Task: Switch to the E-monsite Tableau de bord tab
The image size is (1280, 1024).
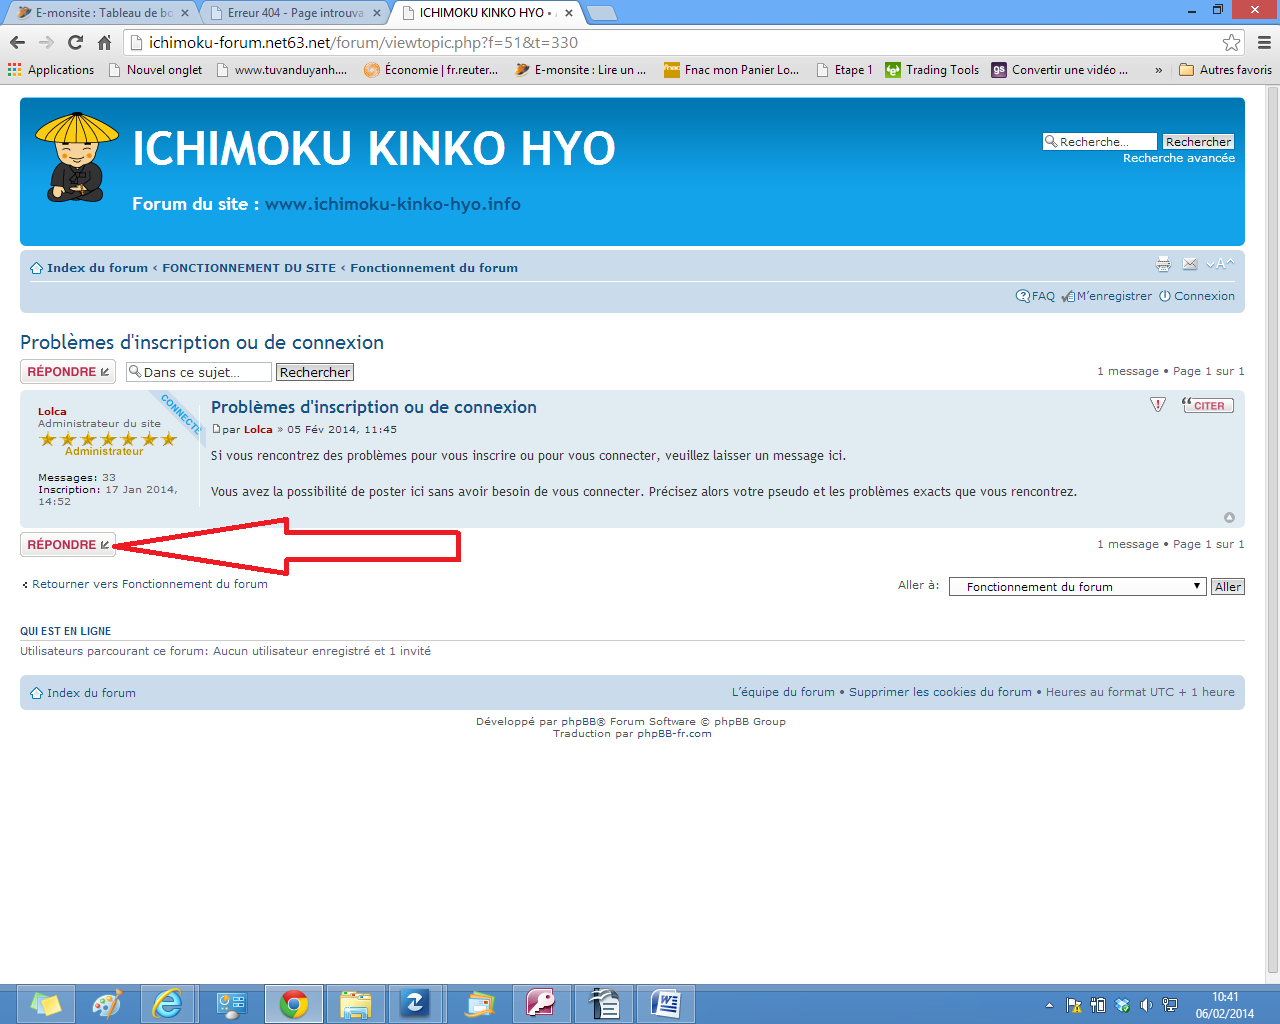Action: [100, 13]
